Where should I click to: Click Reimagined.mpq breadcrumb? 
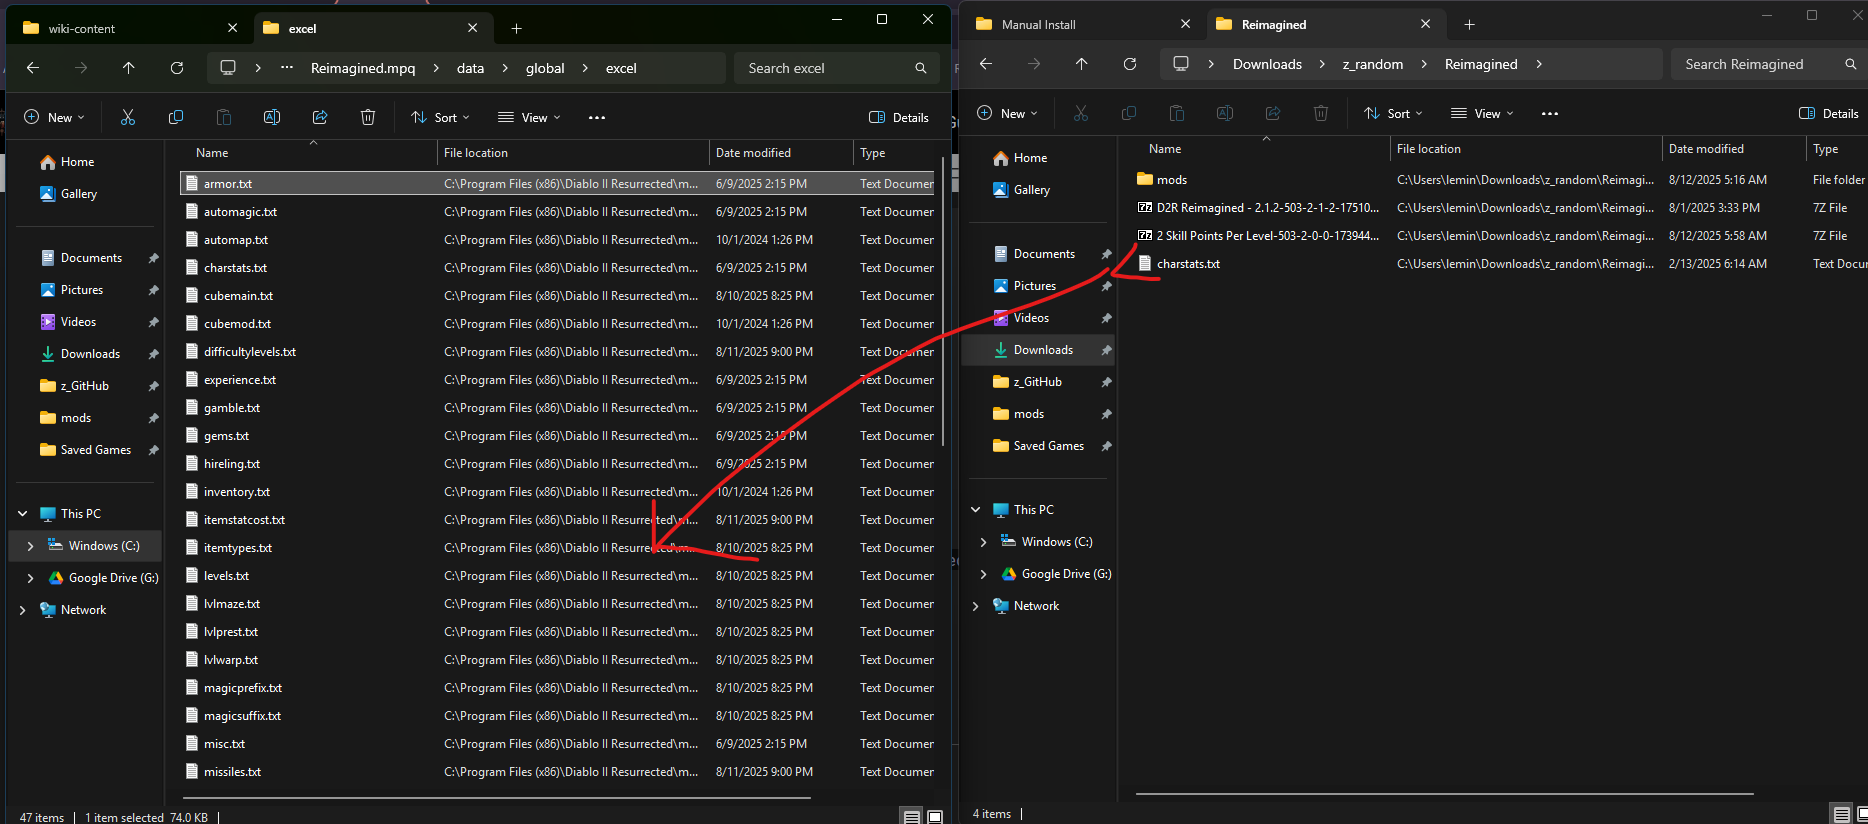coord(363,68)
